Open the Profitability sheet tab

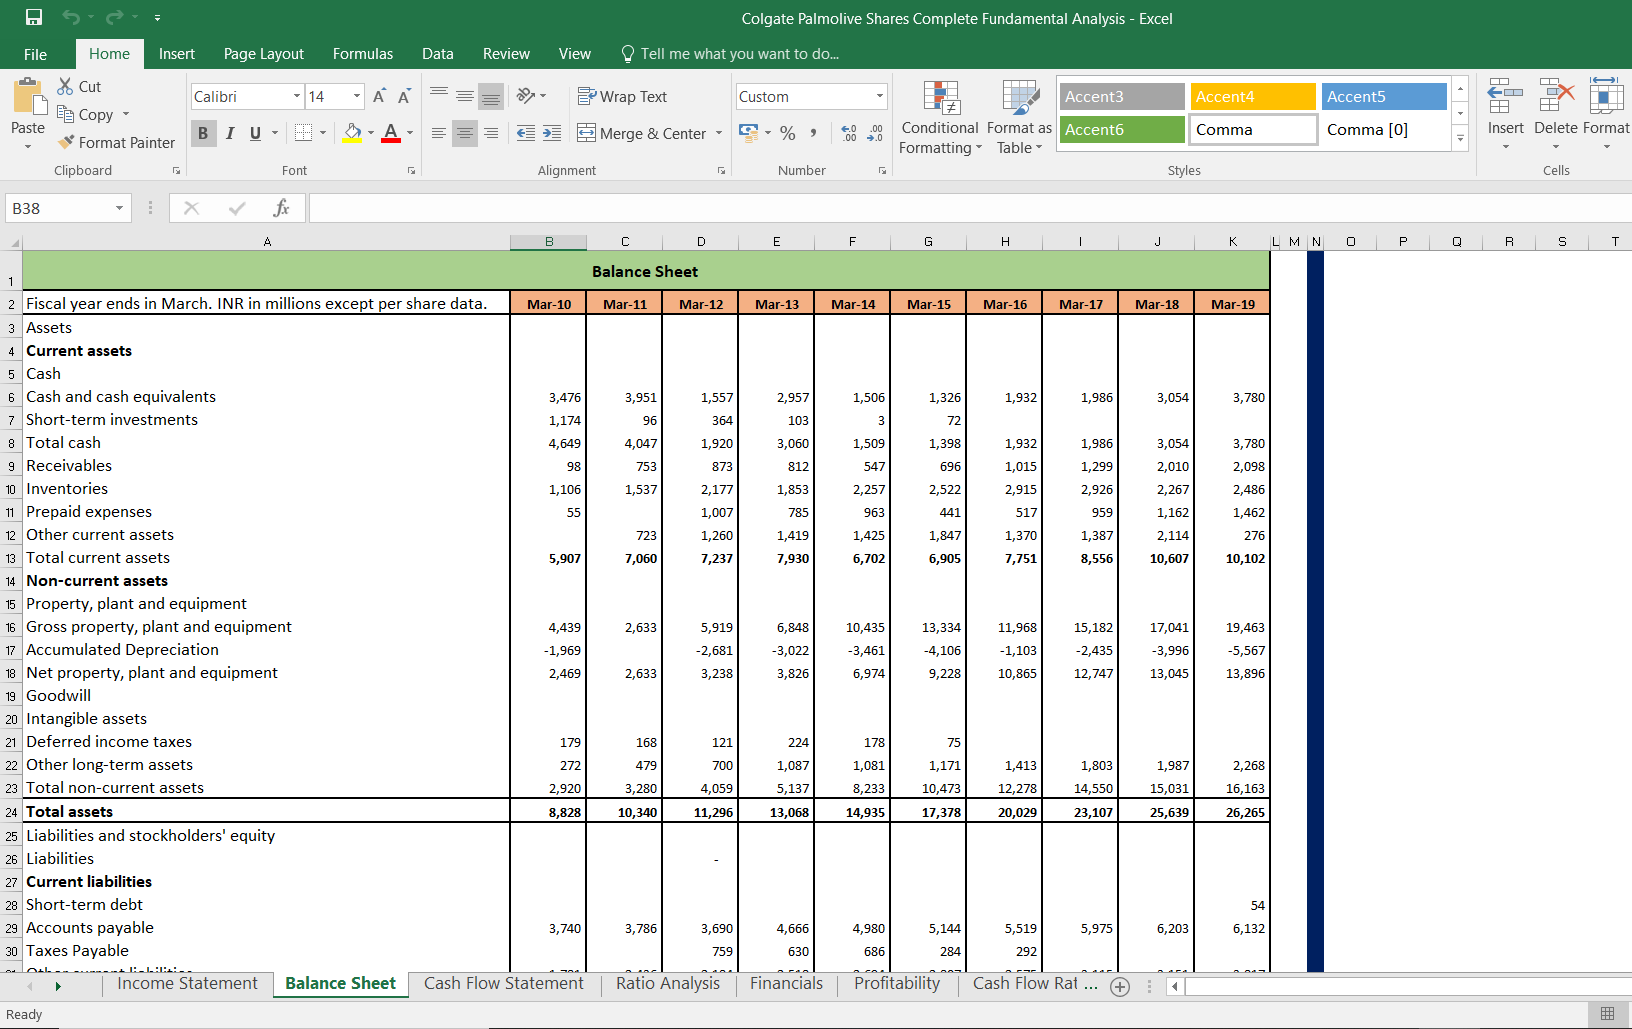[x=897, y=984]
